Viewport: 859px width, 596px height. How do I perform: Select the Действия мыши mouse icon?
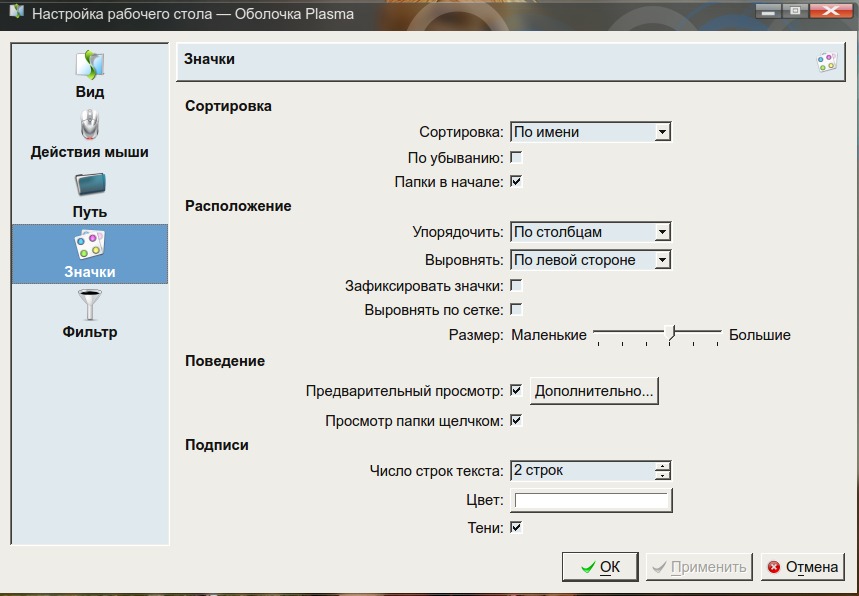point(90,125)
